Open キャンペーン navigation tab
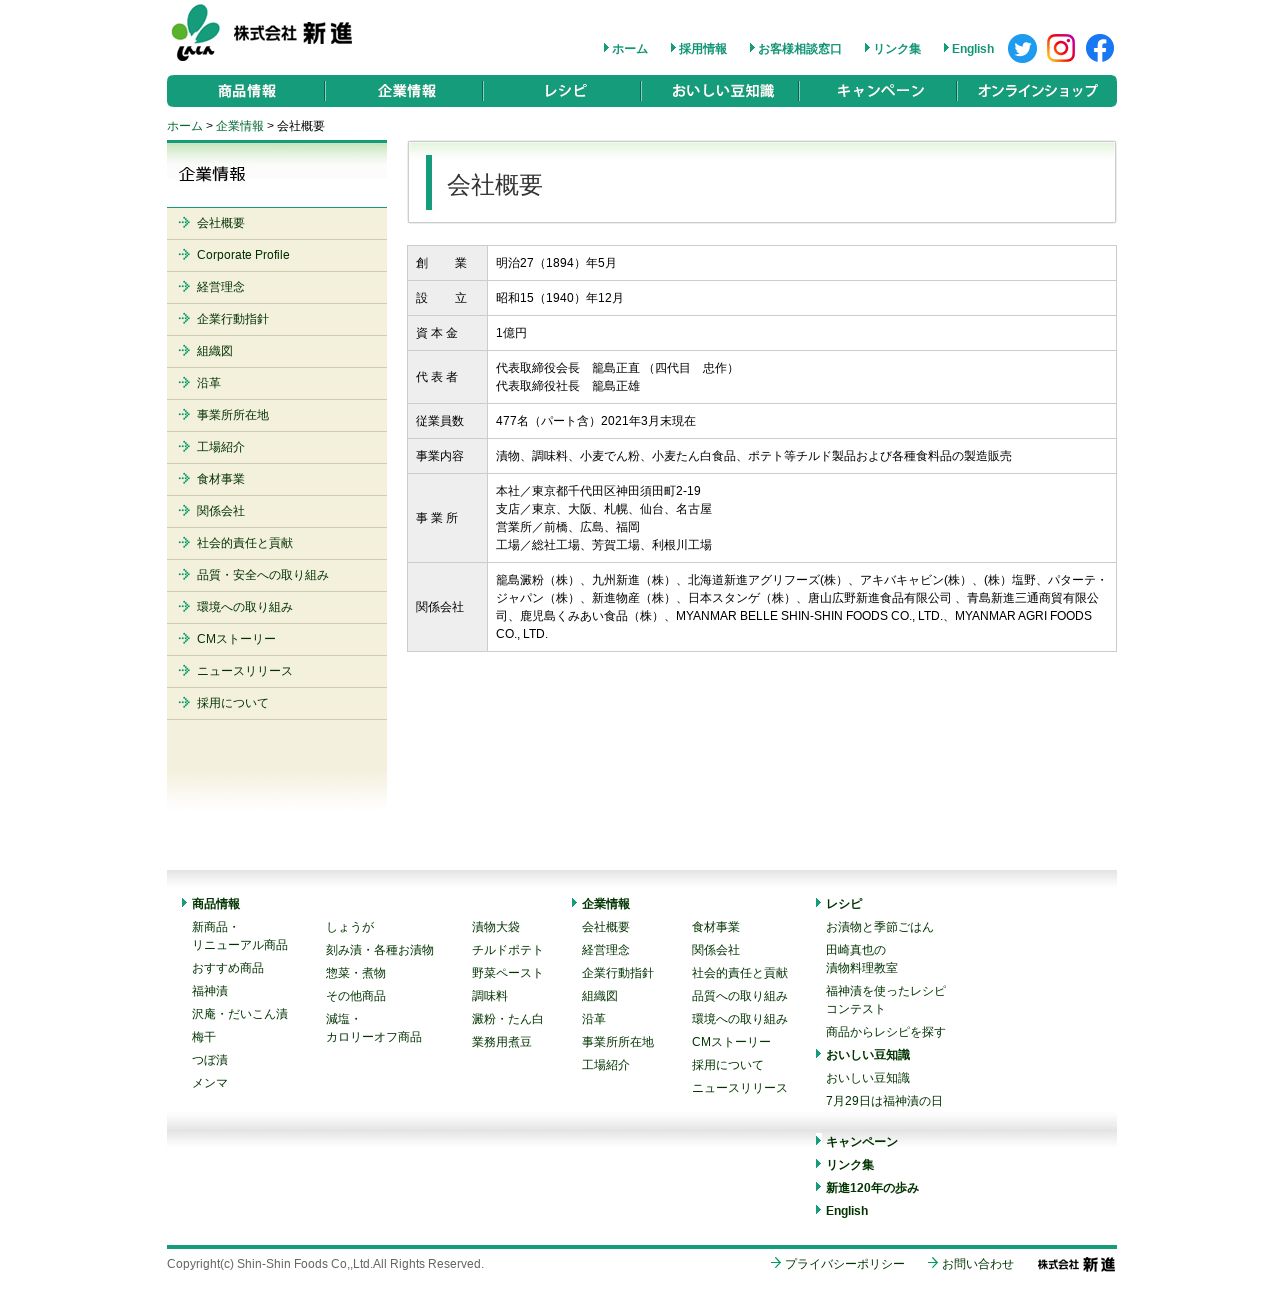 pos(880,91)
